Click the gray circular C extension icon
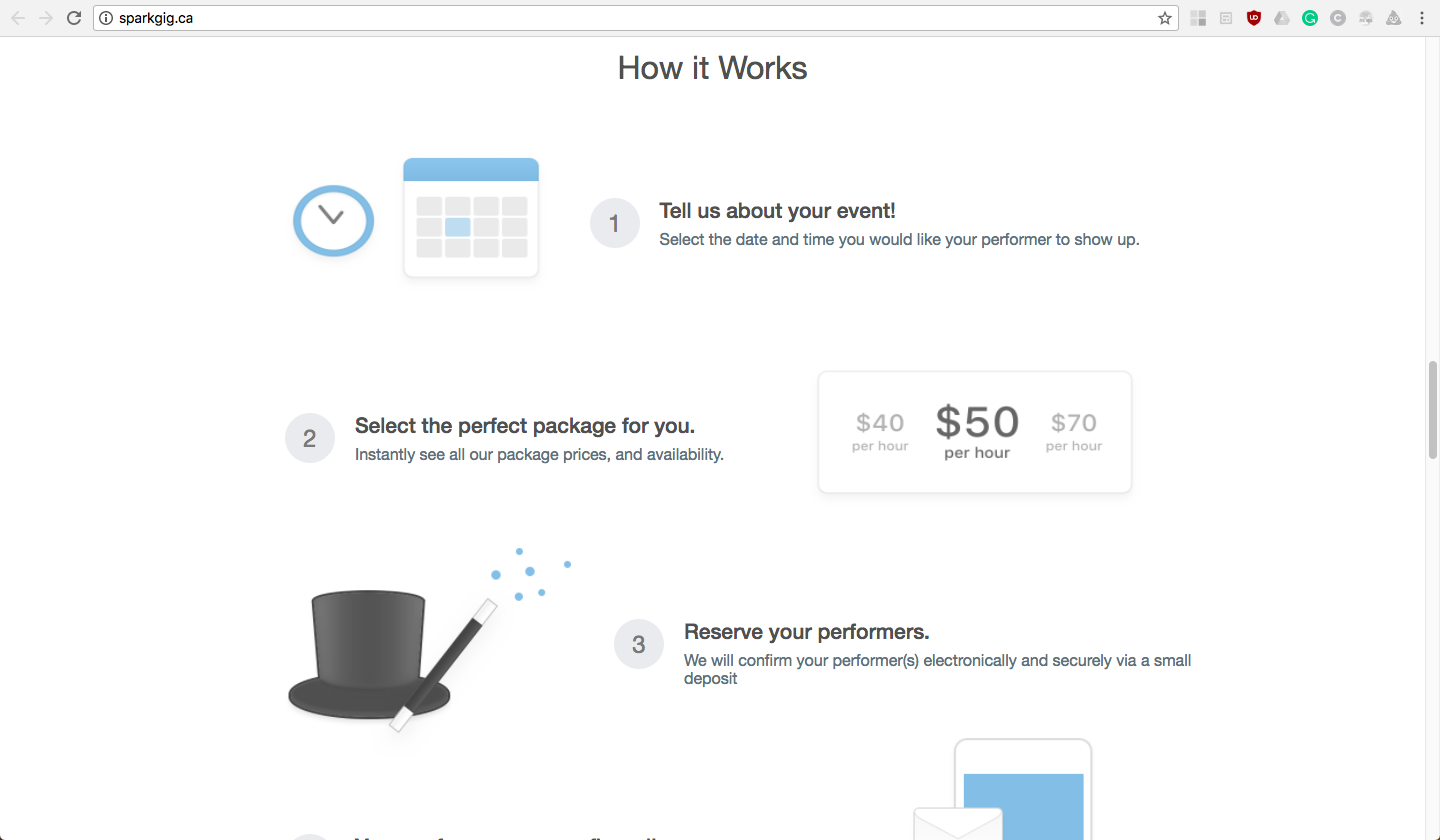Image resolution: width=1440 pixels, height=840 pixels. click(x=1338, y=18)
